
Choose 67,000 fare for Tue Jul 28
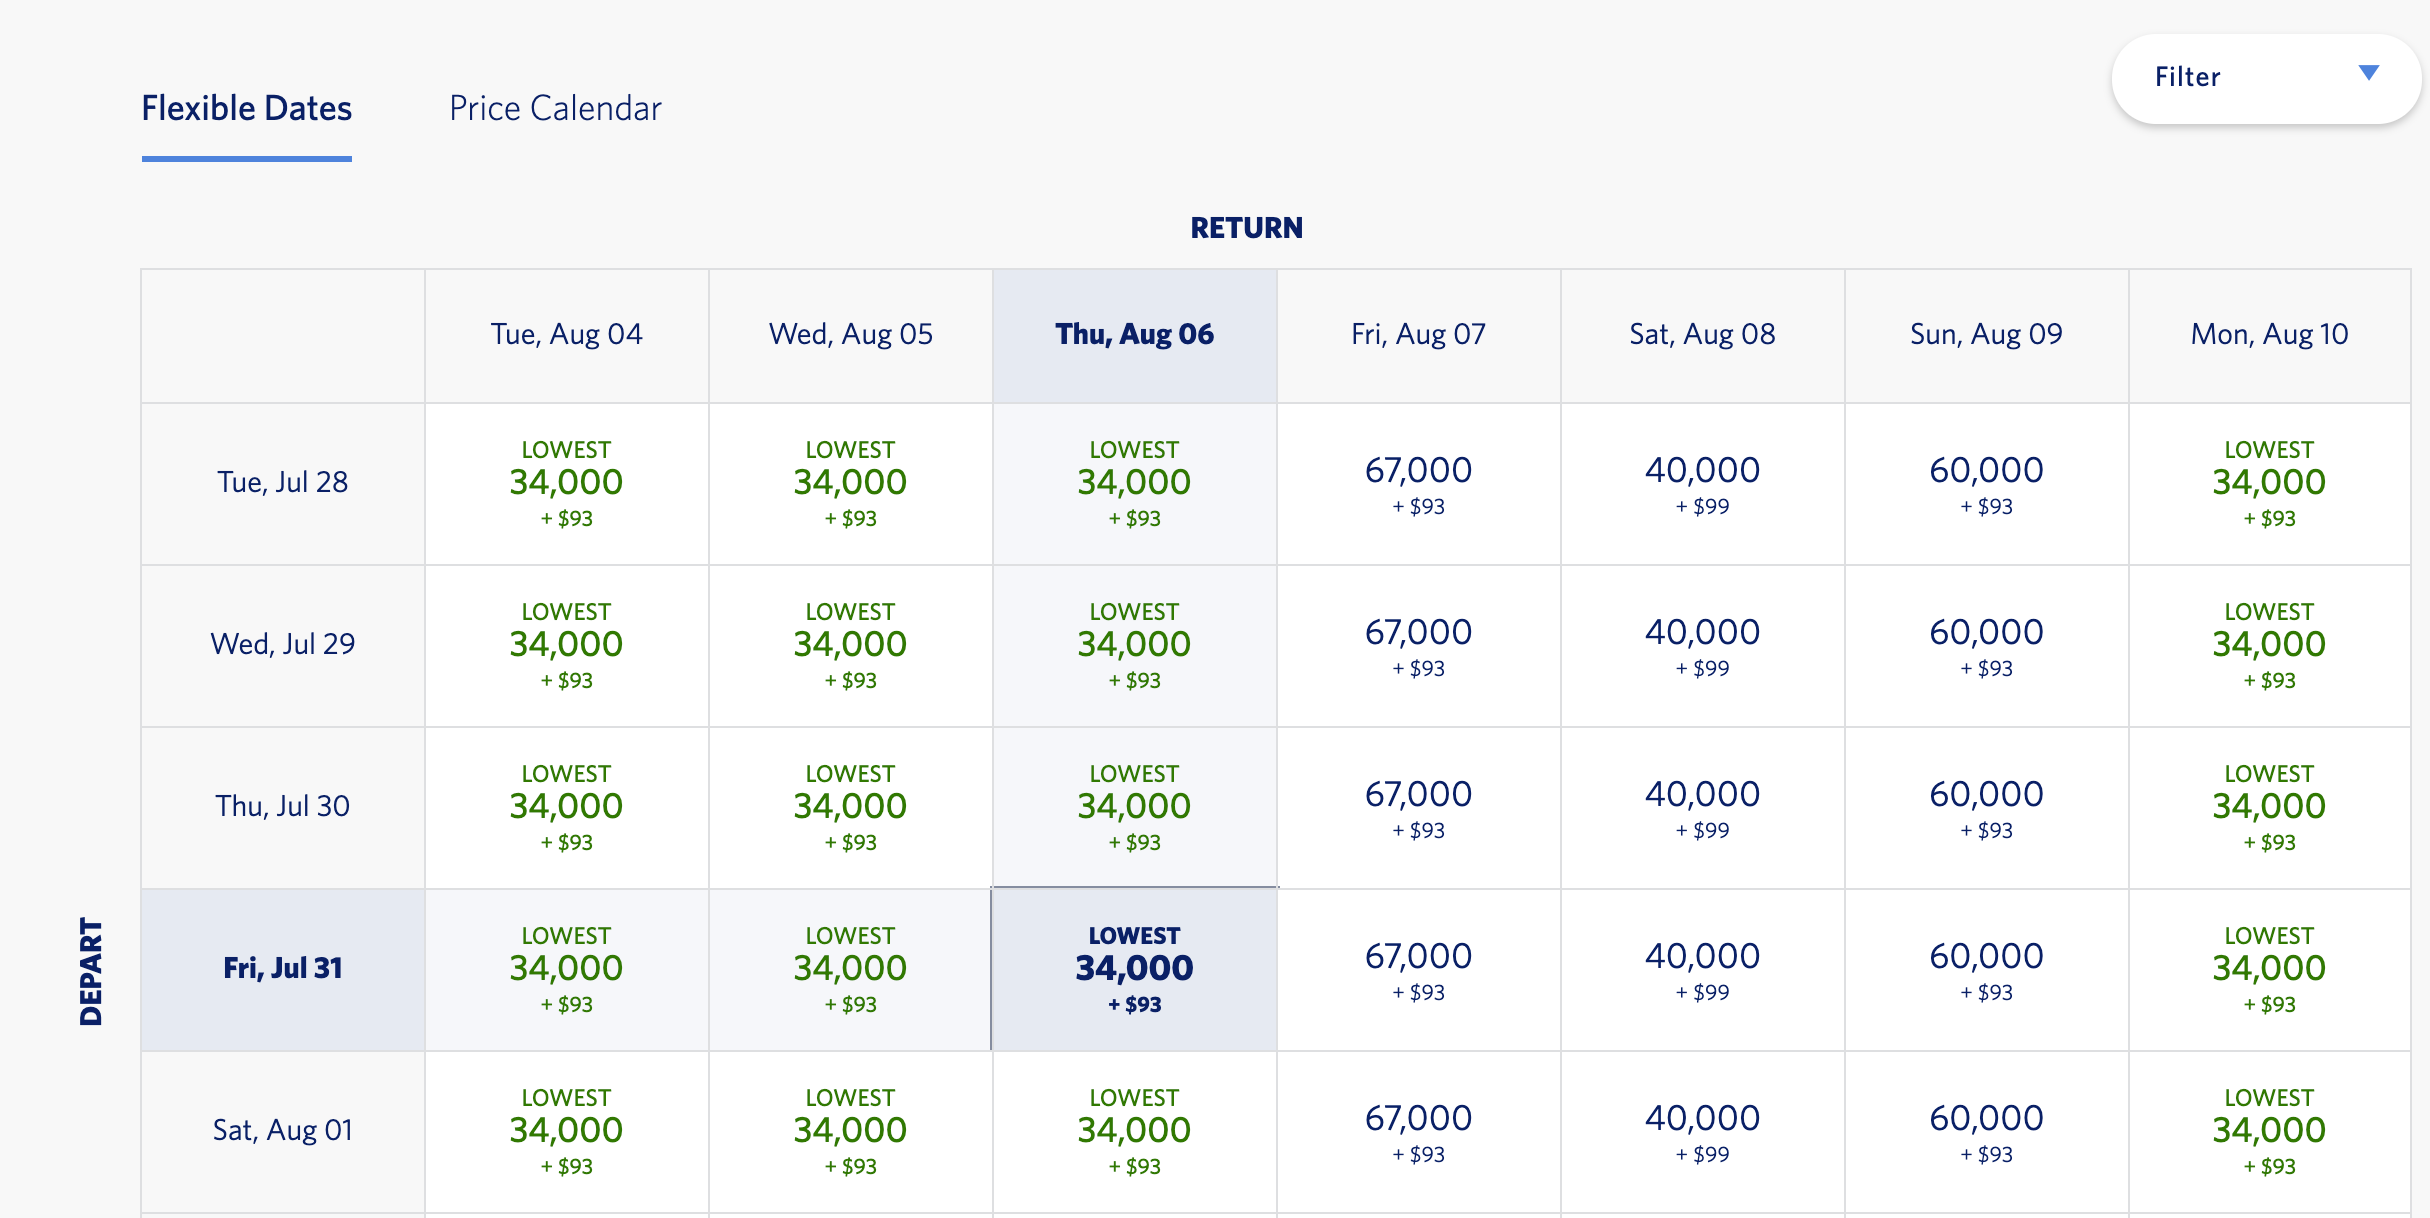1418,483
